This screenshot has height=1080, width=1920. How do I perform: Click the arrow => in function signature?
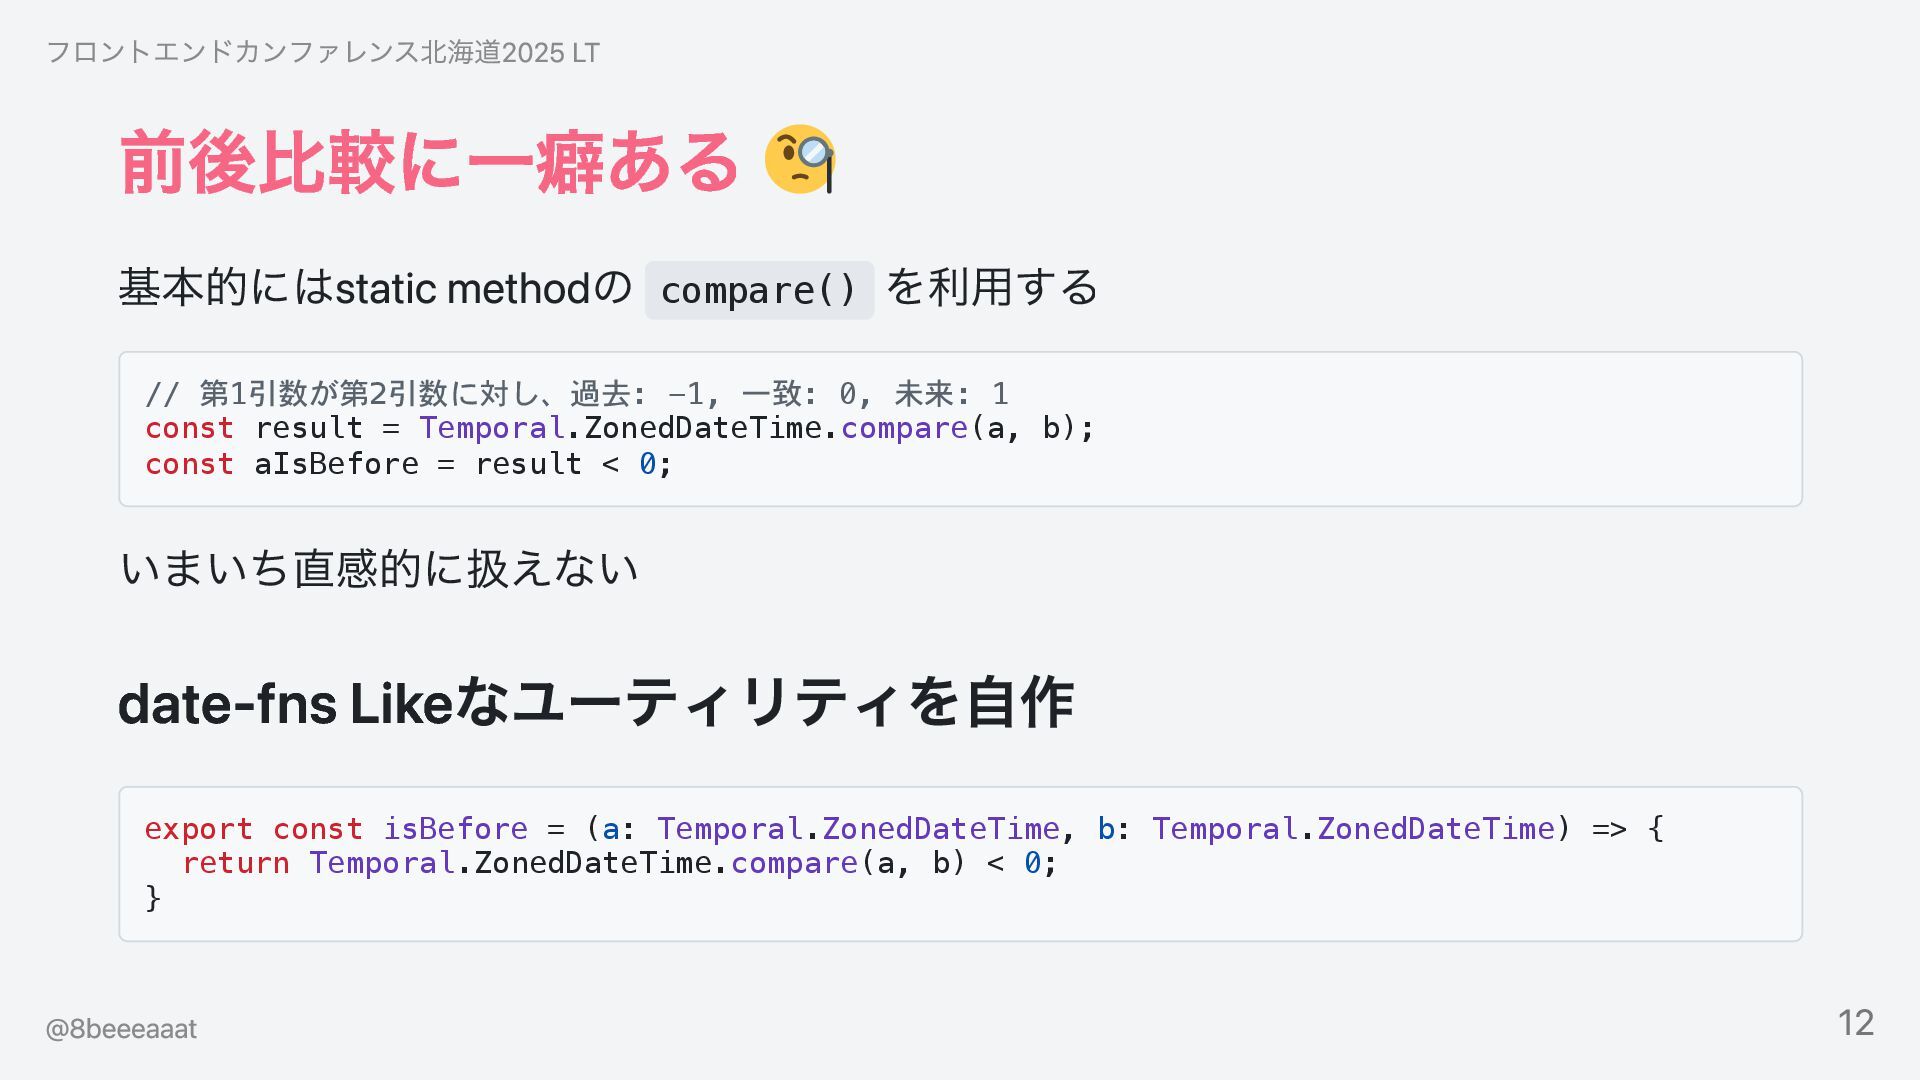pos(1609,829)
